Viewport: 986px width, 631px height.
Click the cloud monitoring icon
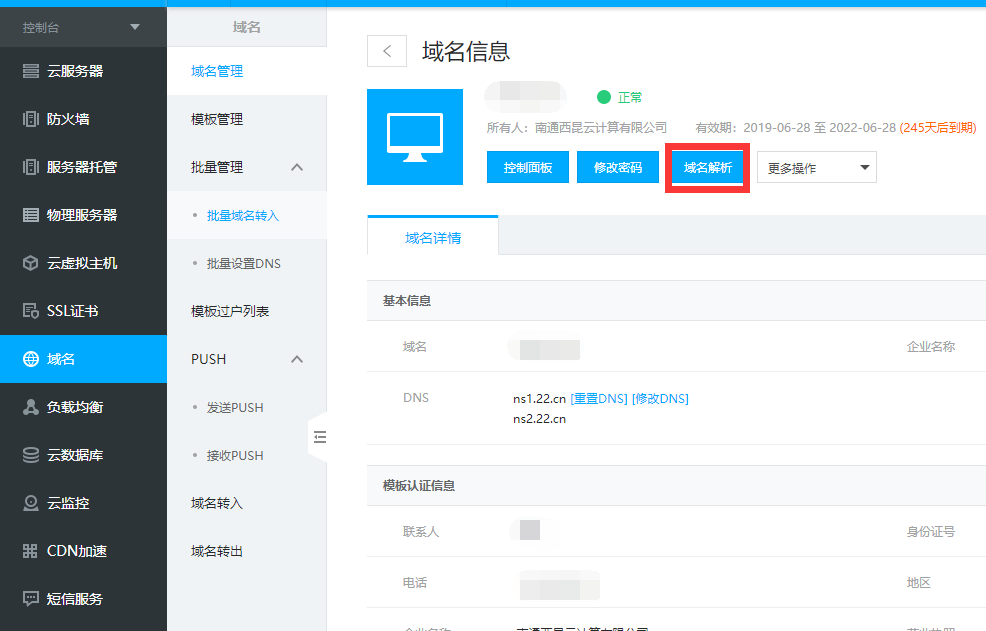[30, 503]
